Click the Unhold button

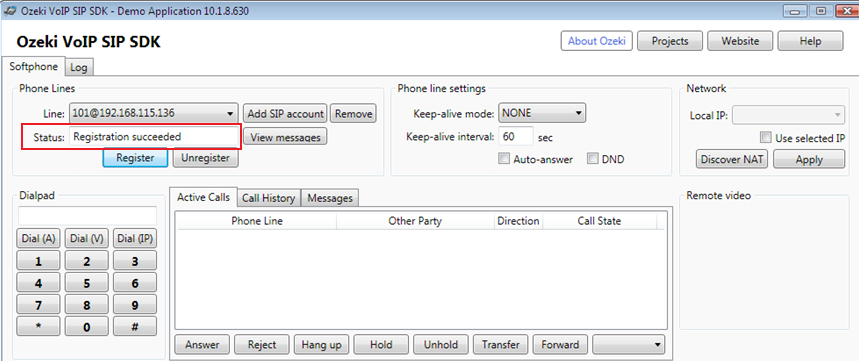point(441,345)
